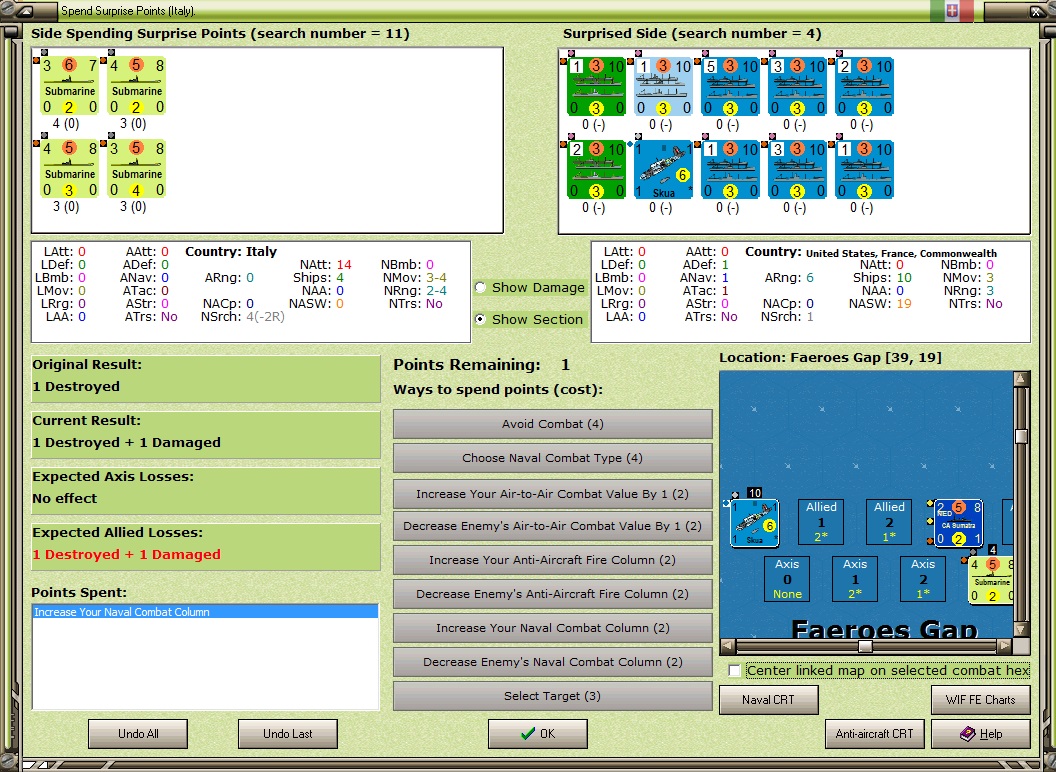This screenshot has width=1056, height=772.
Task: Select the blue 2-3-10 ship counter
Action: pyautogui.click(x=864, y=87)
